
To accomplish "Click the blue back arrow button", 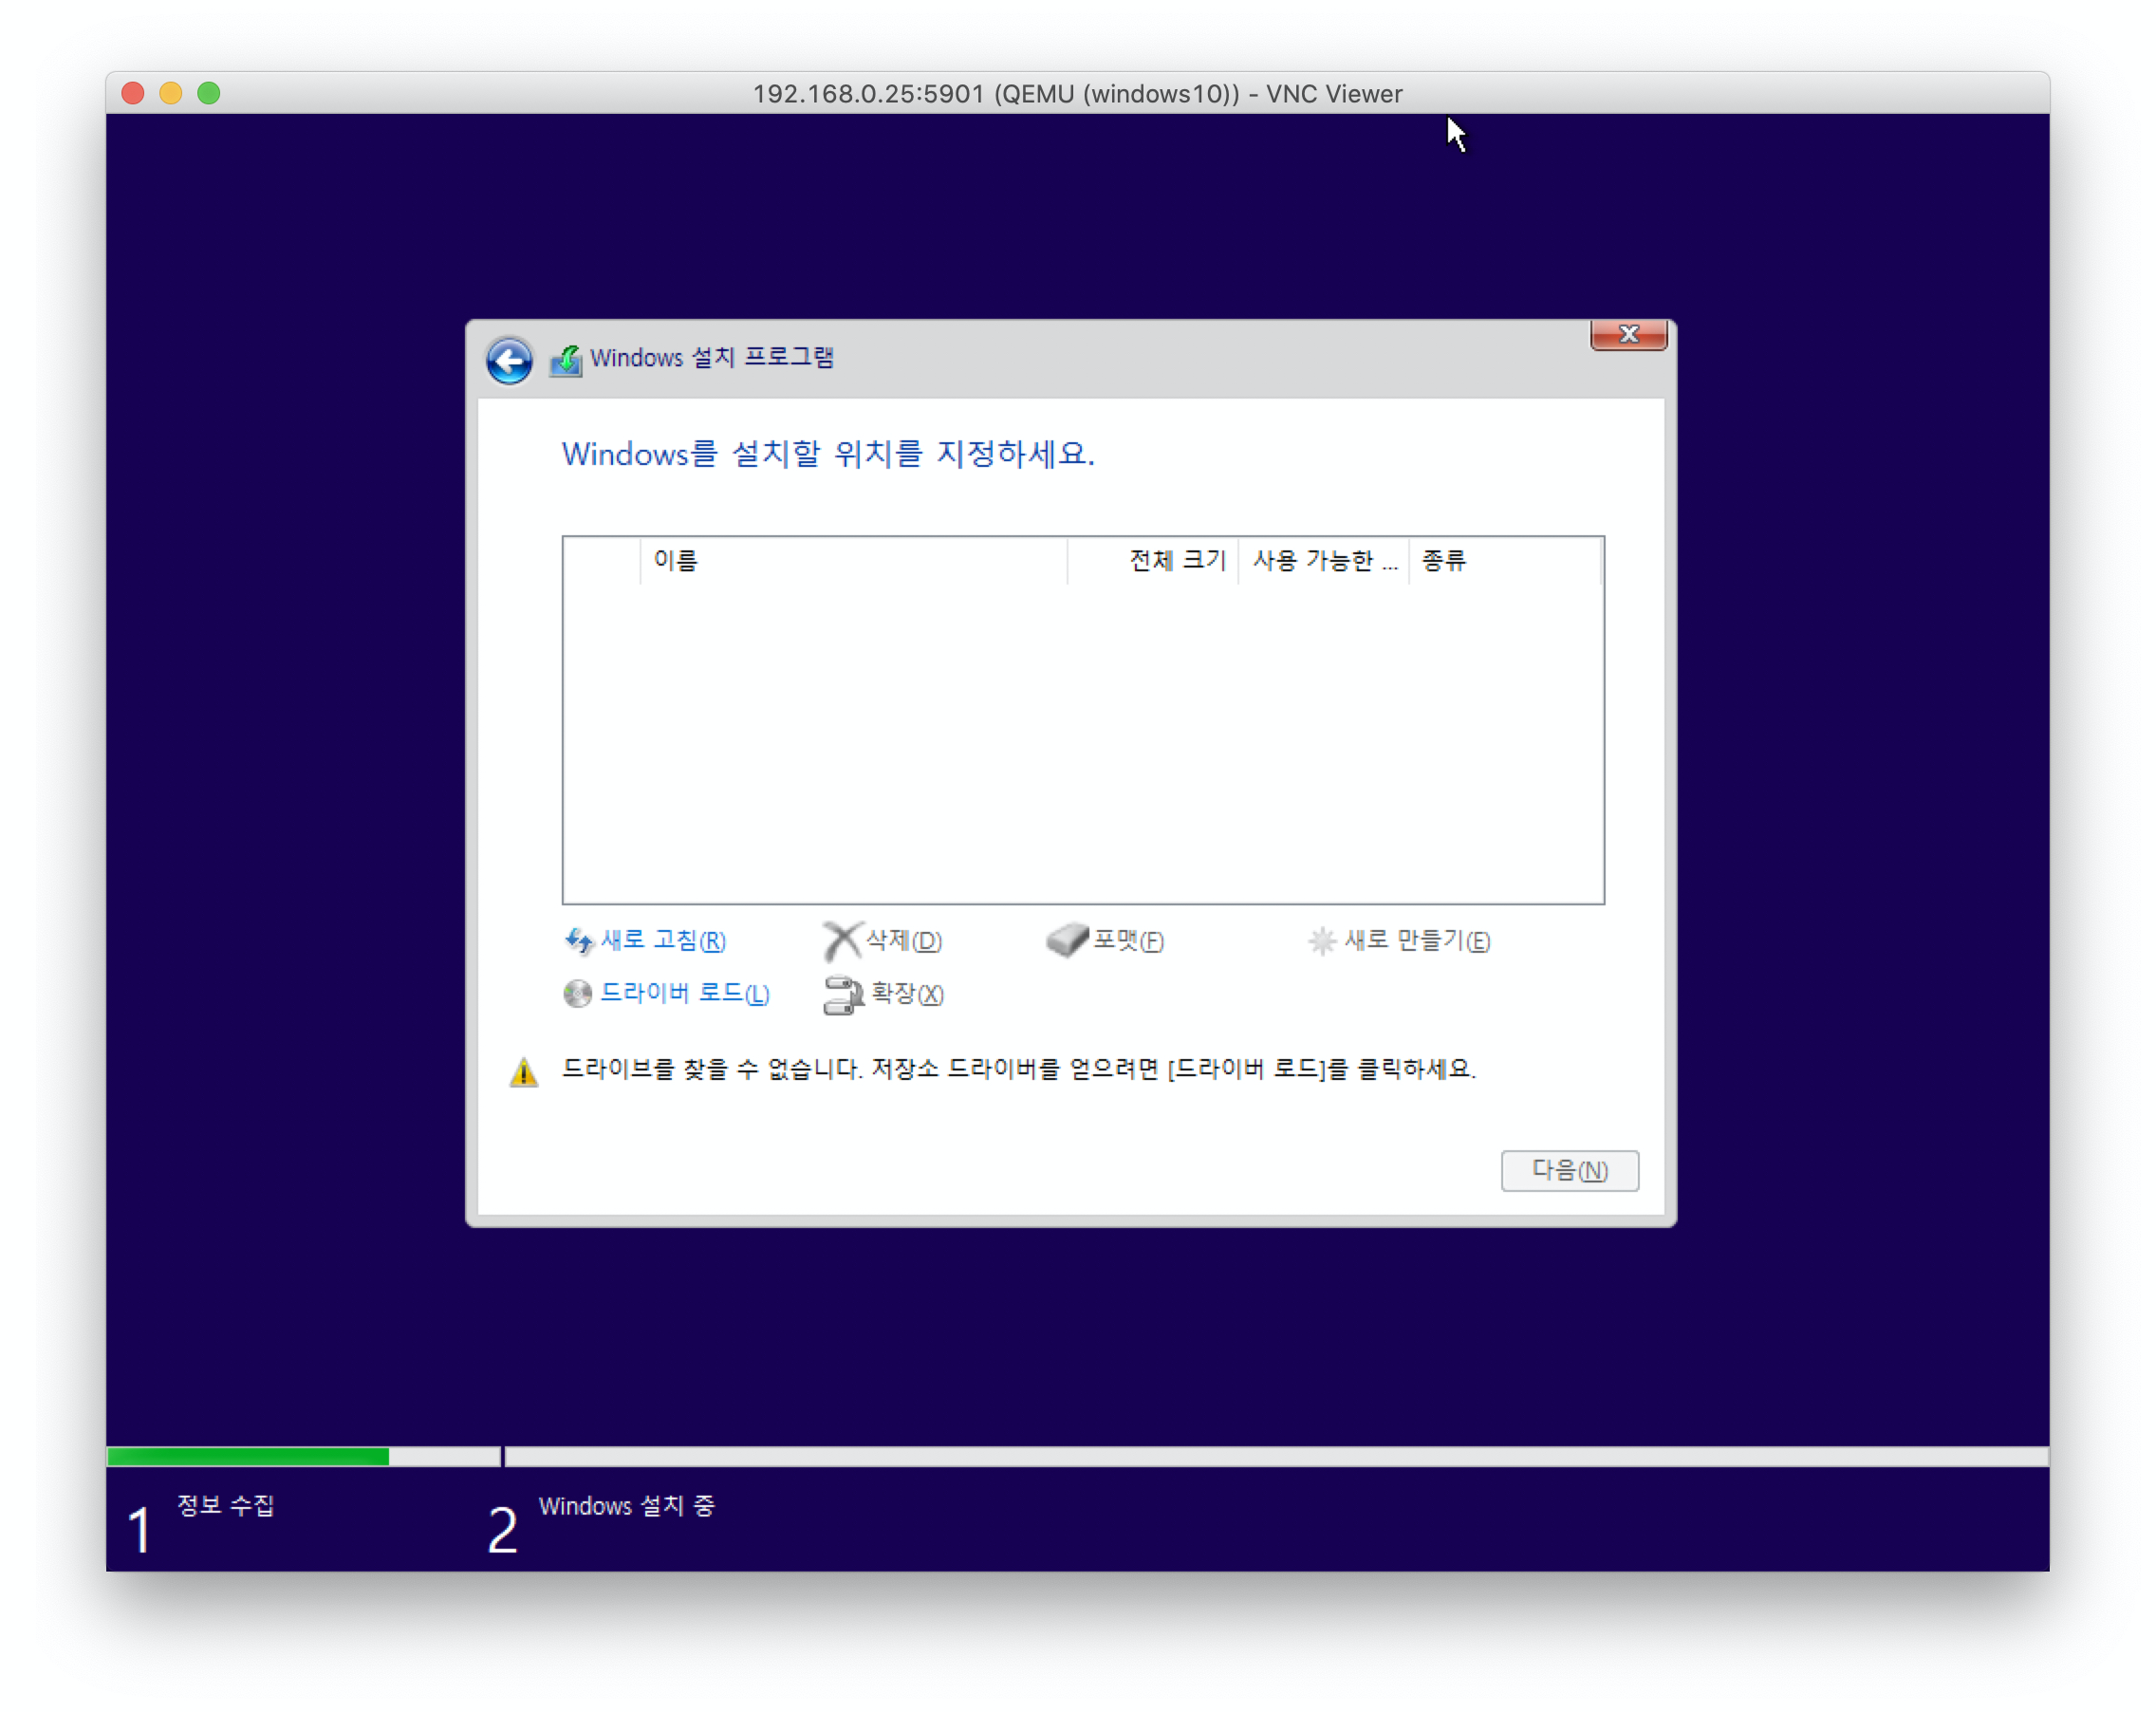I will click(509, 360).
